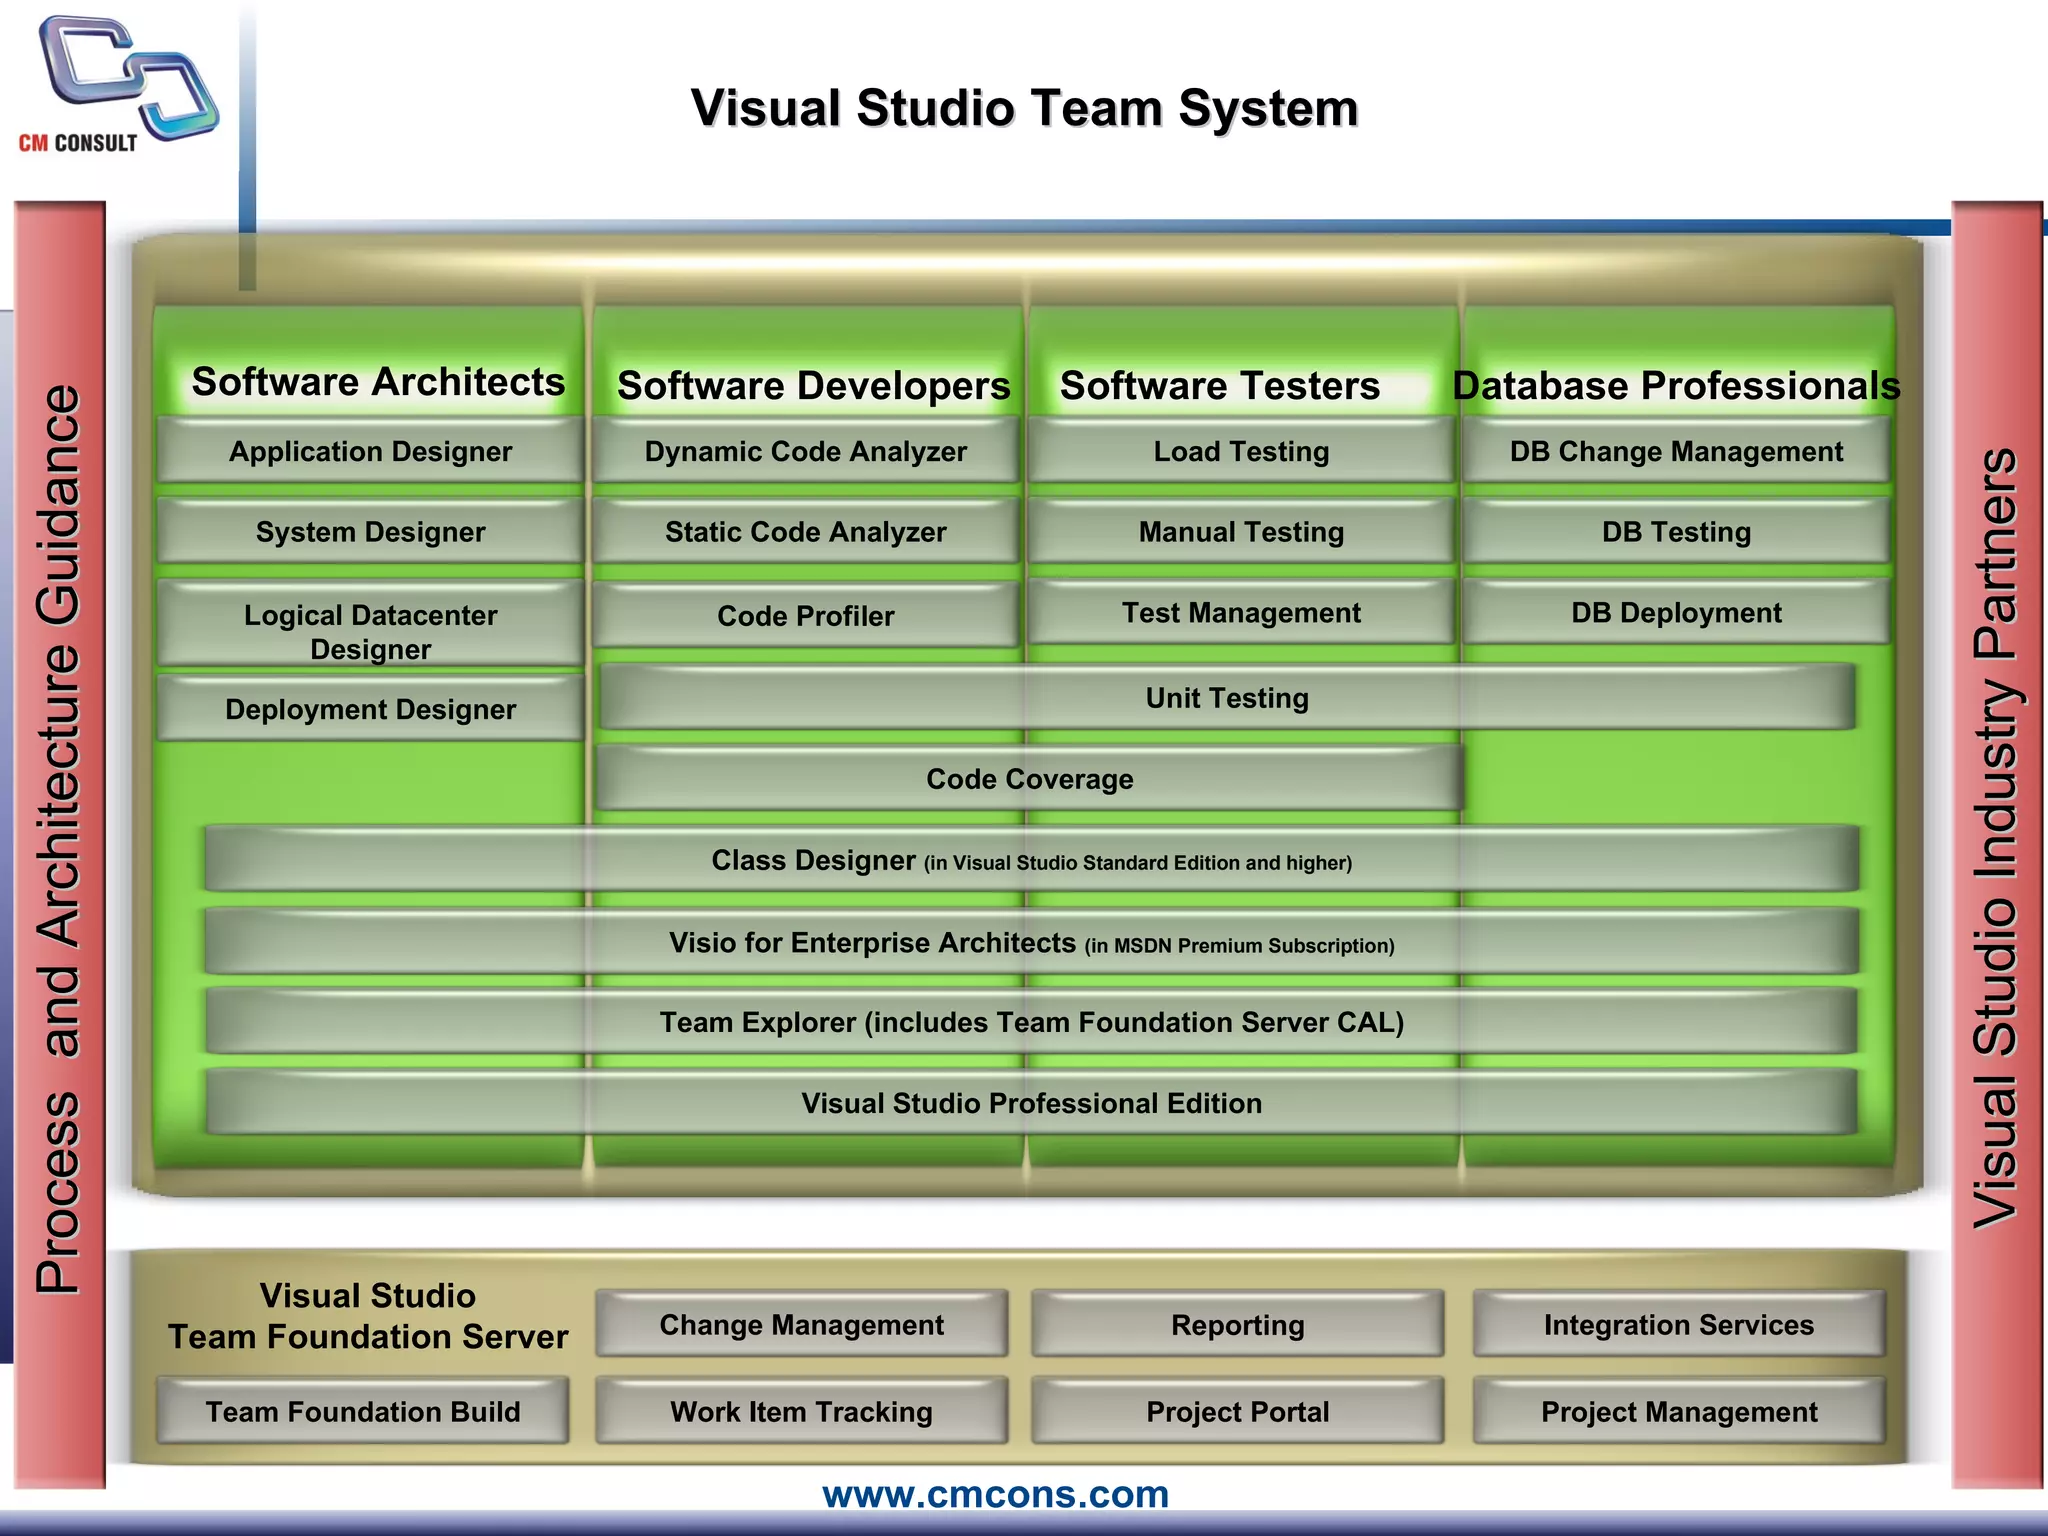2048x1536 pixels.
Task: Click the Reporting box
Action: point(1237,1324)
